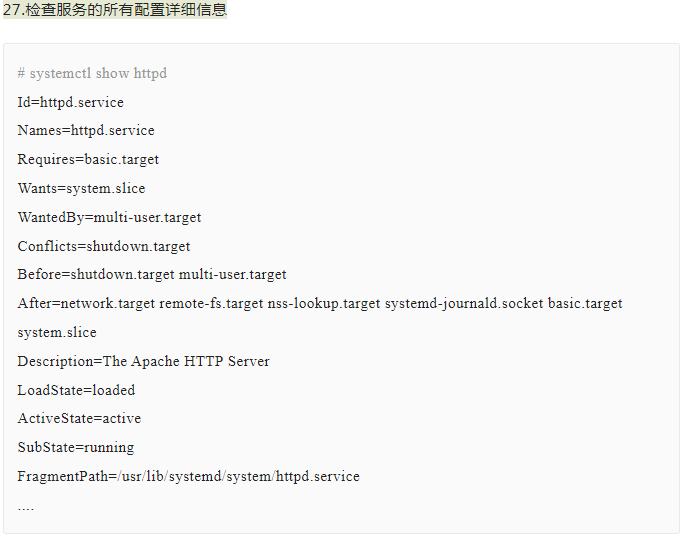Select the Names=httpd.service line
This screenshot has width=684, height=536.
coord(86,131)
